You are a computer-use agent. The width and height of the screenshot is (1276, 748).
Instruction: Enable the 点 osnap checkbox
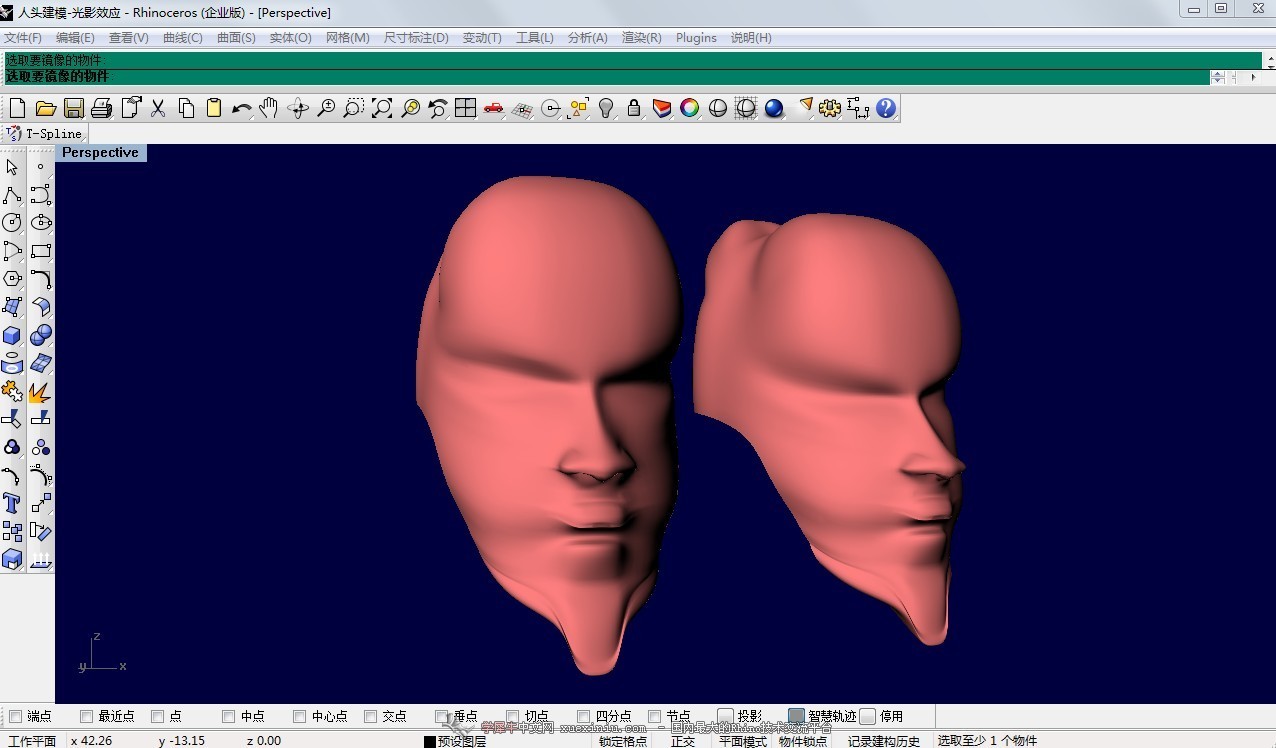click(157, 716)
